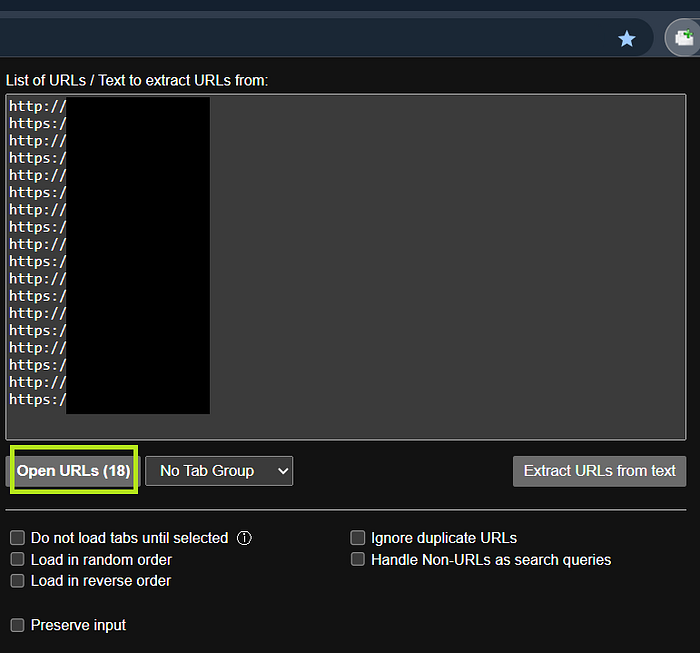Viewport: 700px width, 653px height.
Task: Enable 'Ignore duplicate URLs' checkbox
Action: (358, 538)
